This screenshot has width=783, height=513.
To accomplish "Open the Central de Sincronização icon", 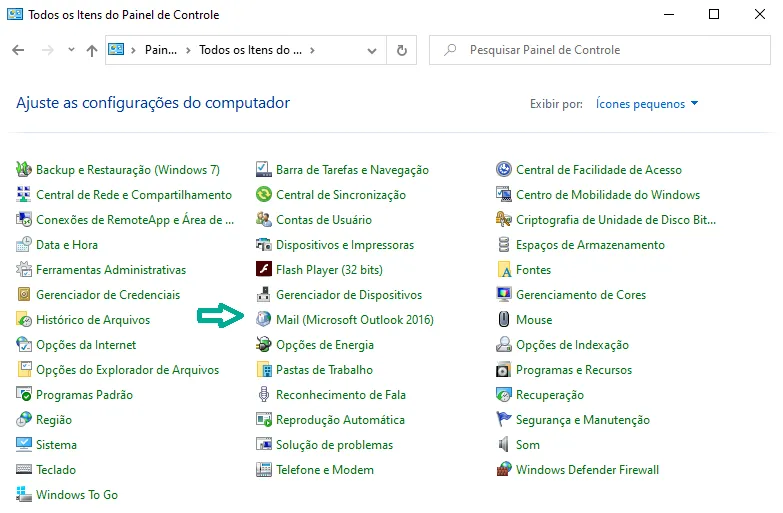I will pos(264,194).
